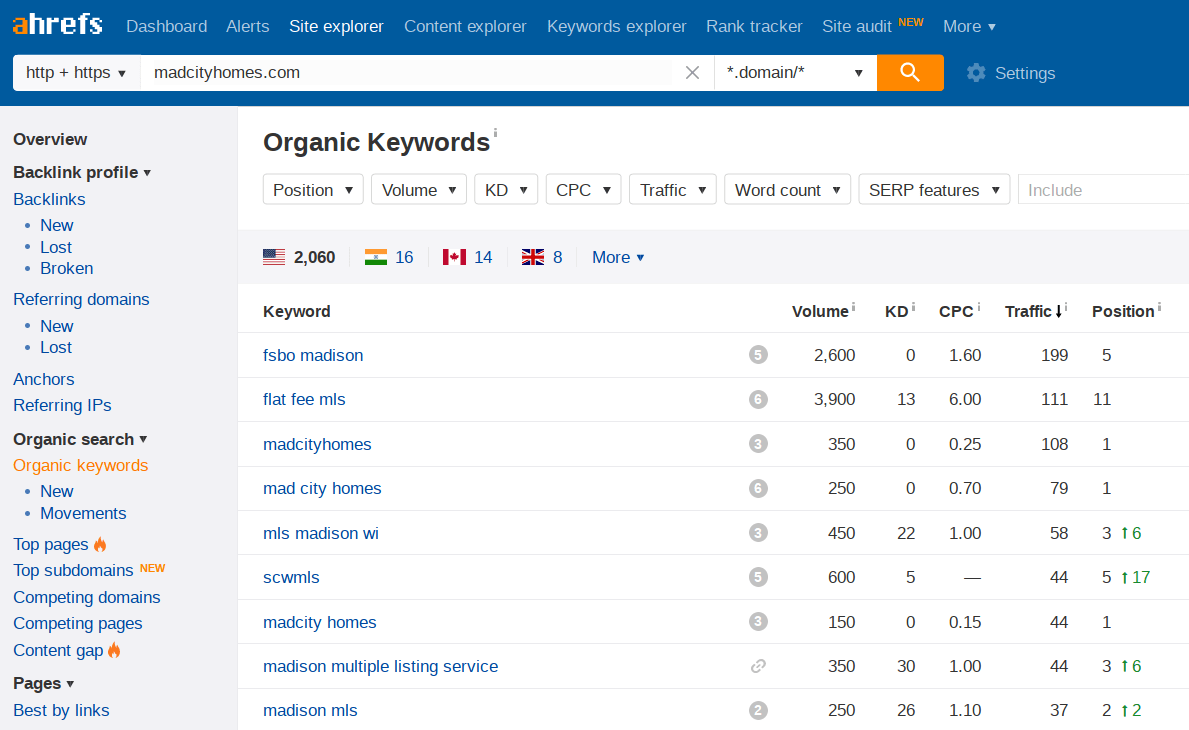Click info icon beside Position column header

1159,306
